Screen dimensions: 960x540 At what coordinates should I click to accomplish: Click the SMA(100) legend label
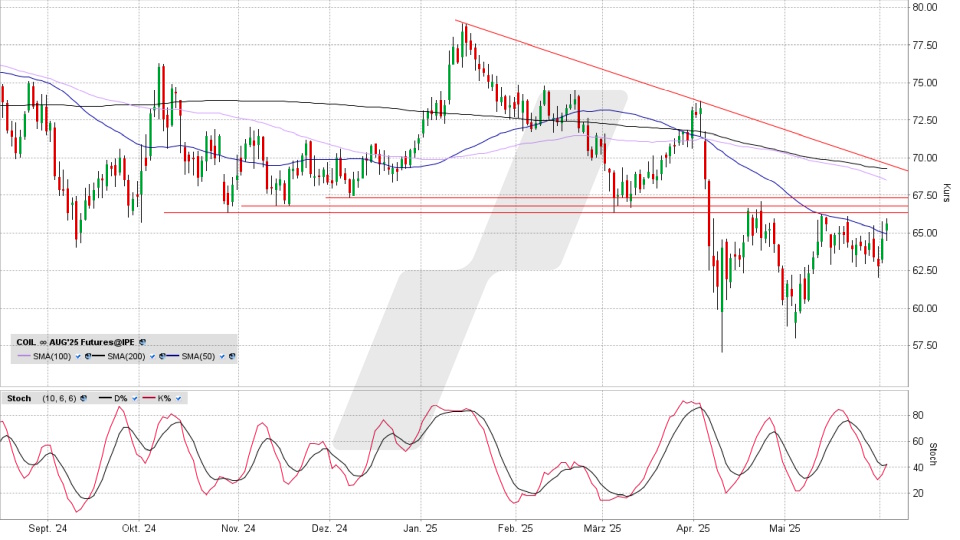coord(52,356)
